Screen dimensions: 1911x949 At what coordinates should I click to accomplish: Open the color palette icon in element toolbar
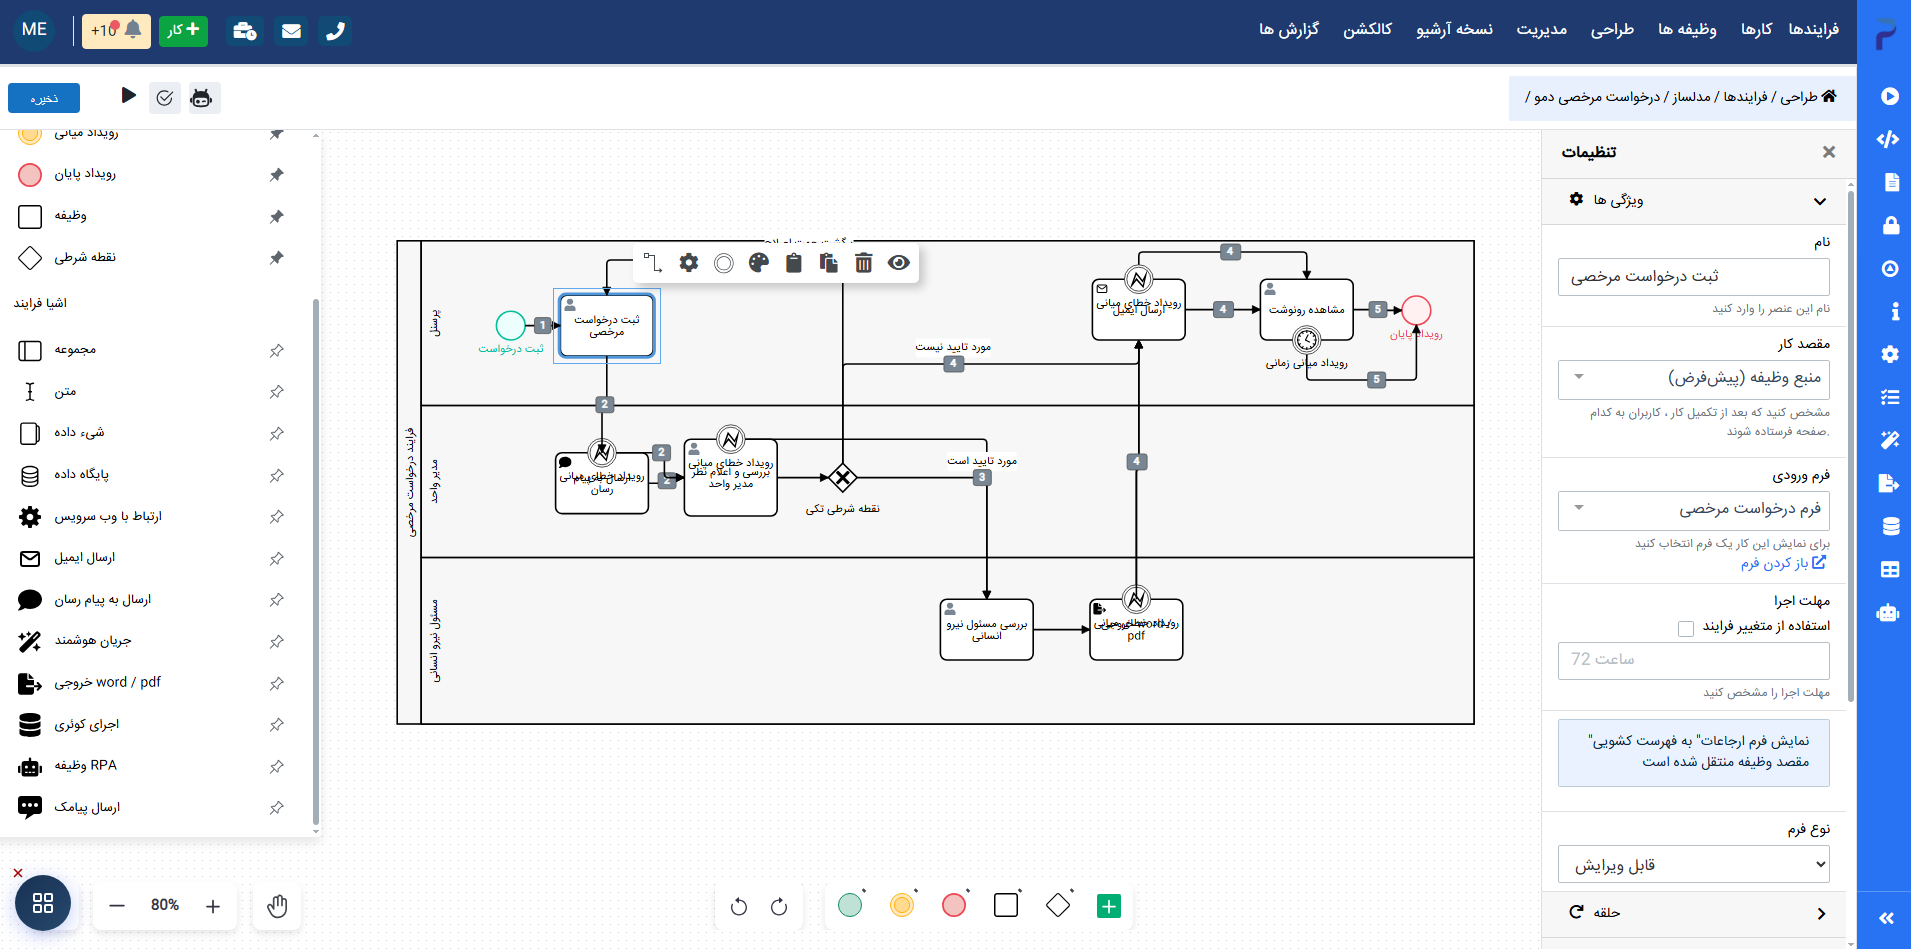[759, 263]
